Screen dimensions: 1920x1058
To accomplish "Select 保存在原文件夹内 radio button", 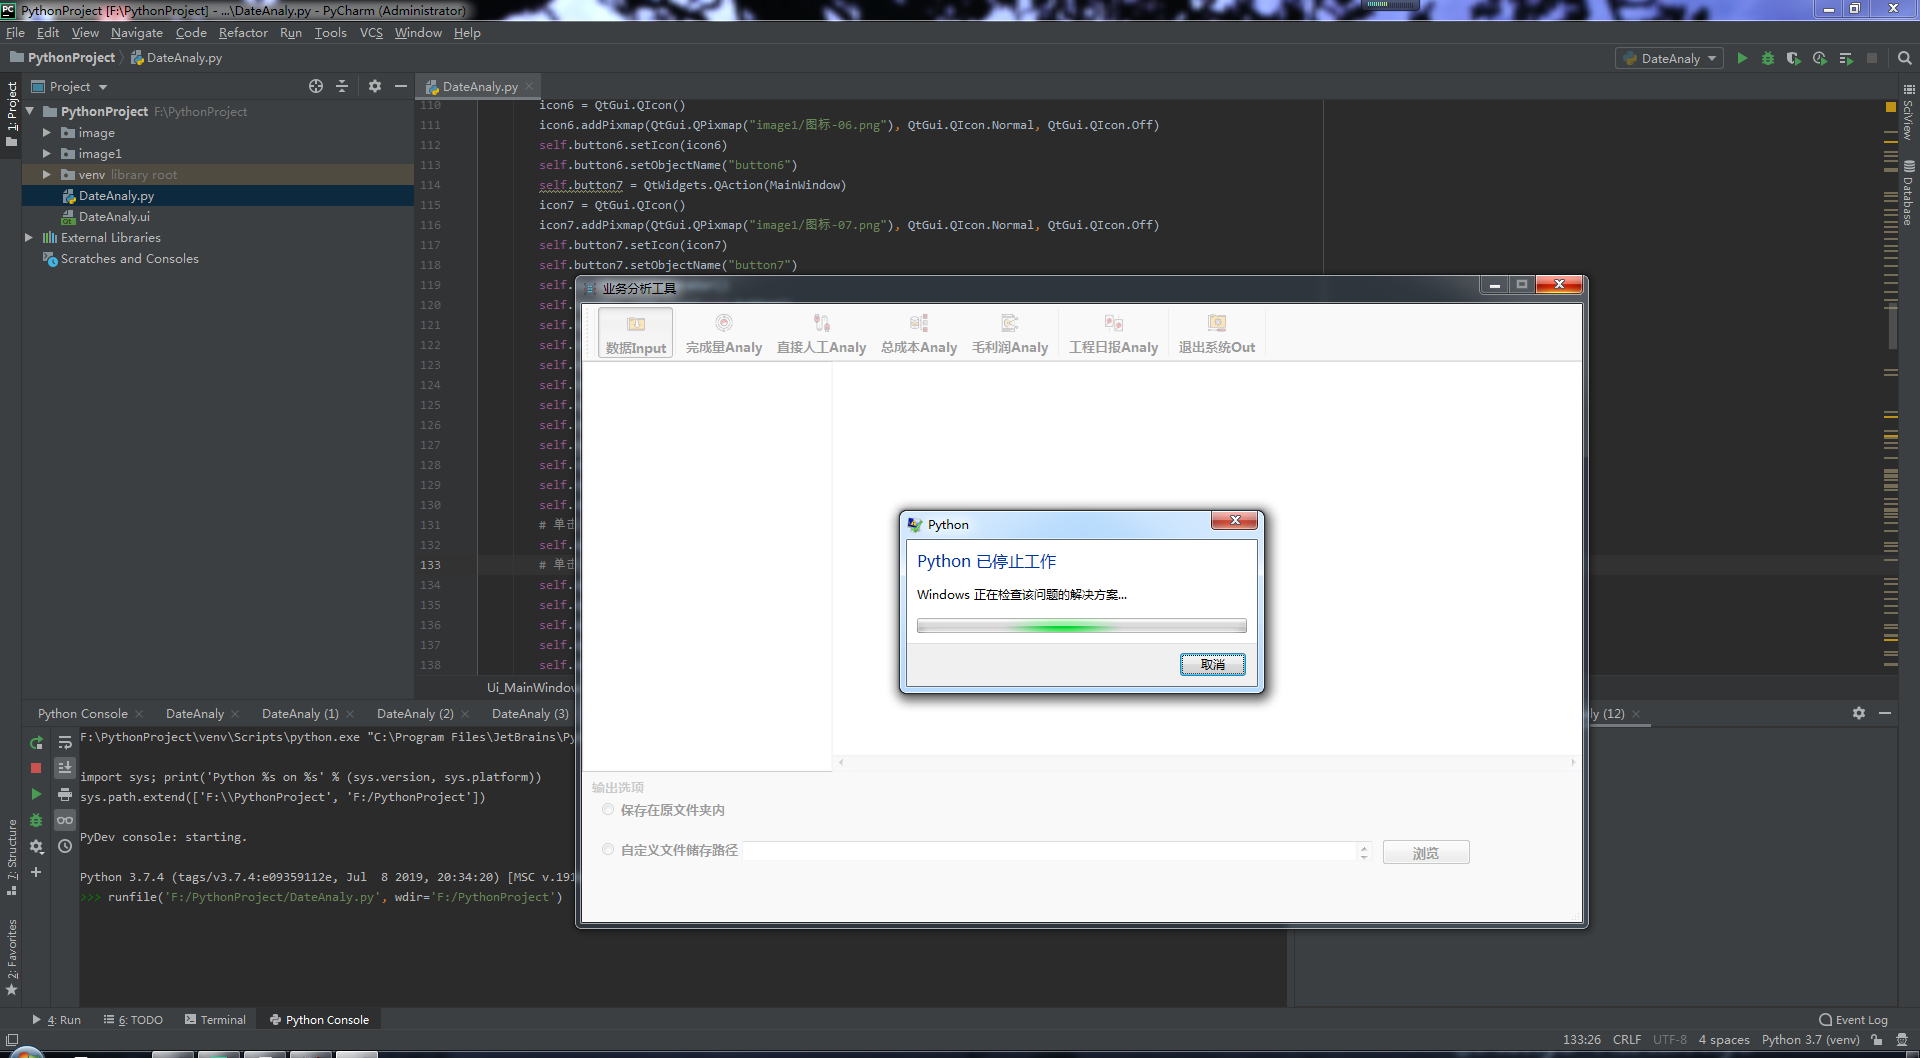I will [x=608, y=809].
